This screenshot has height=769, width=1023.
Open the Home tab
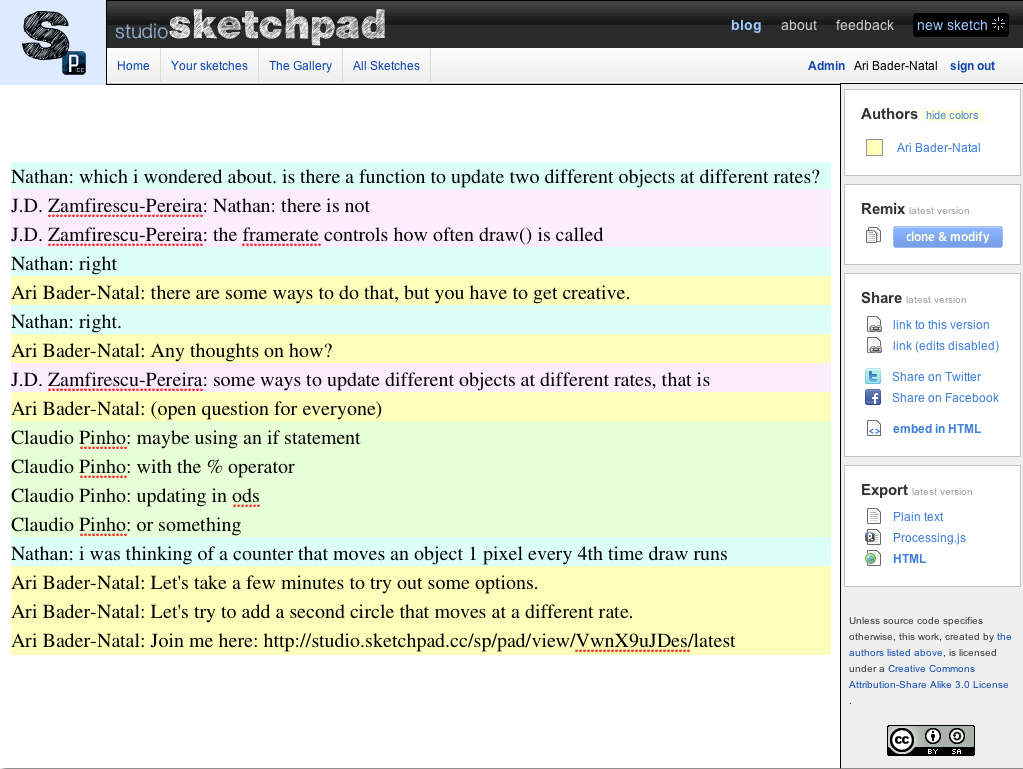pyautogui.click(x=133, y=66)
